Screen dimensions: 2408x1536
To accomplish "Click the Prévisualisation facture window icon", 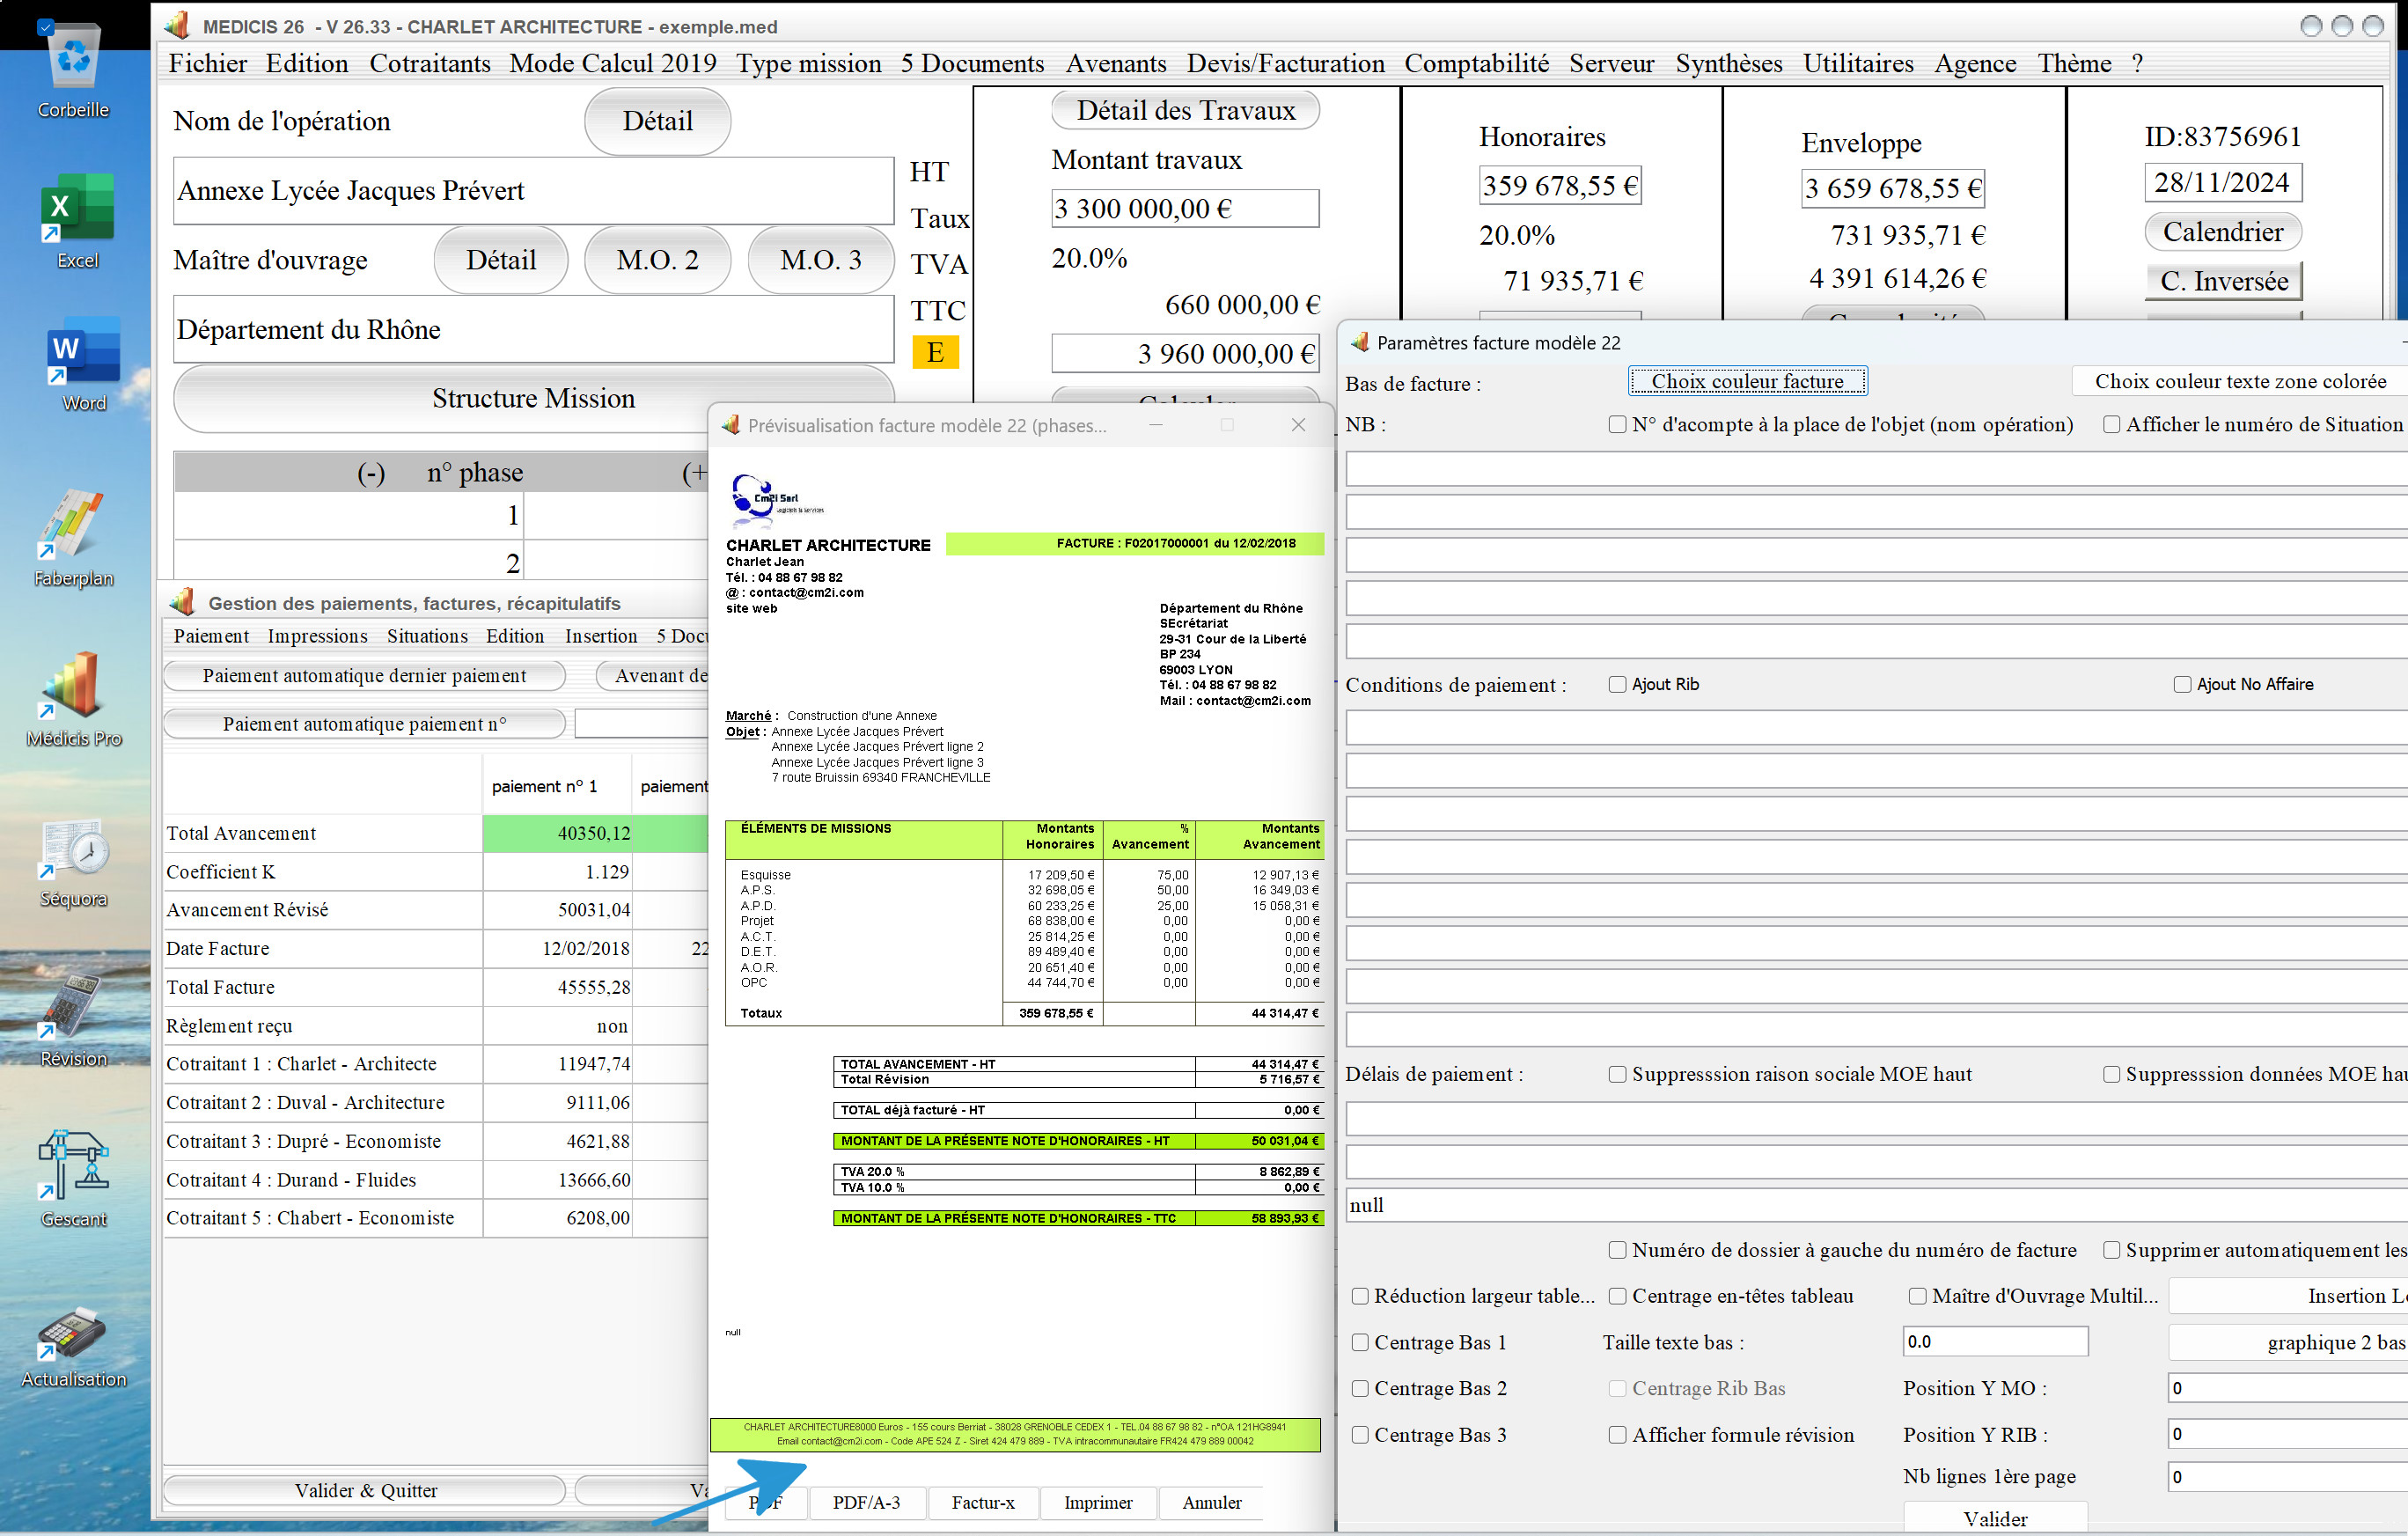I will tap(731, 425).
